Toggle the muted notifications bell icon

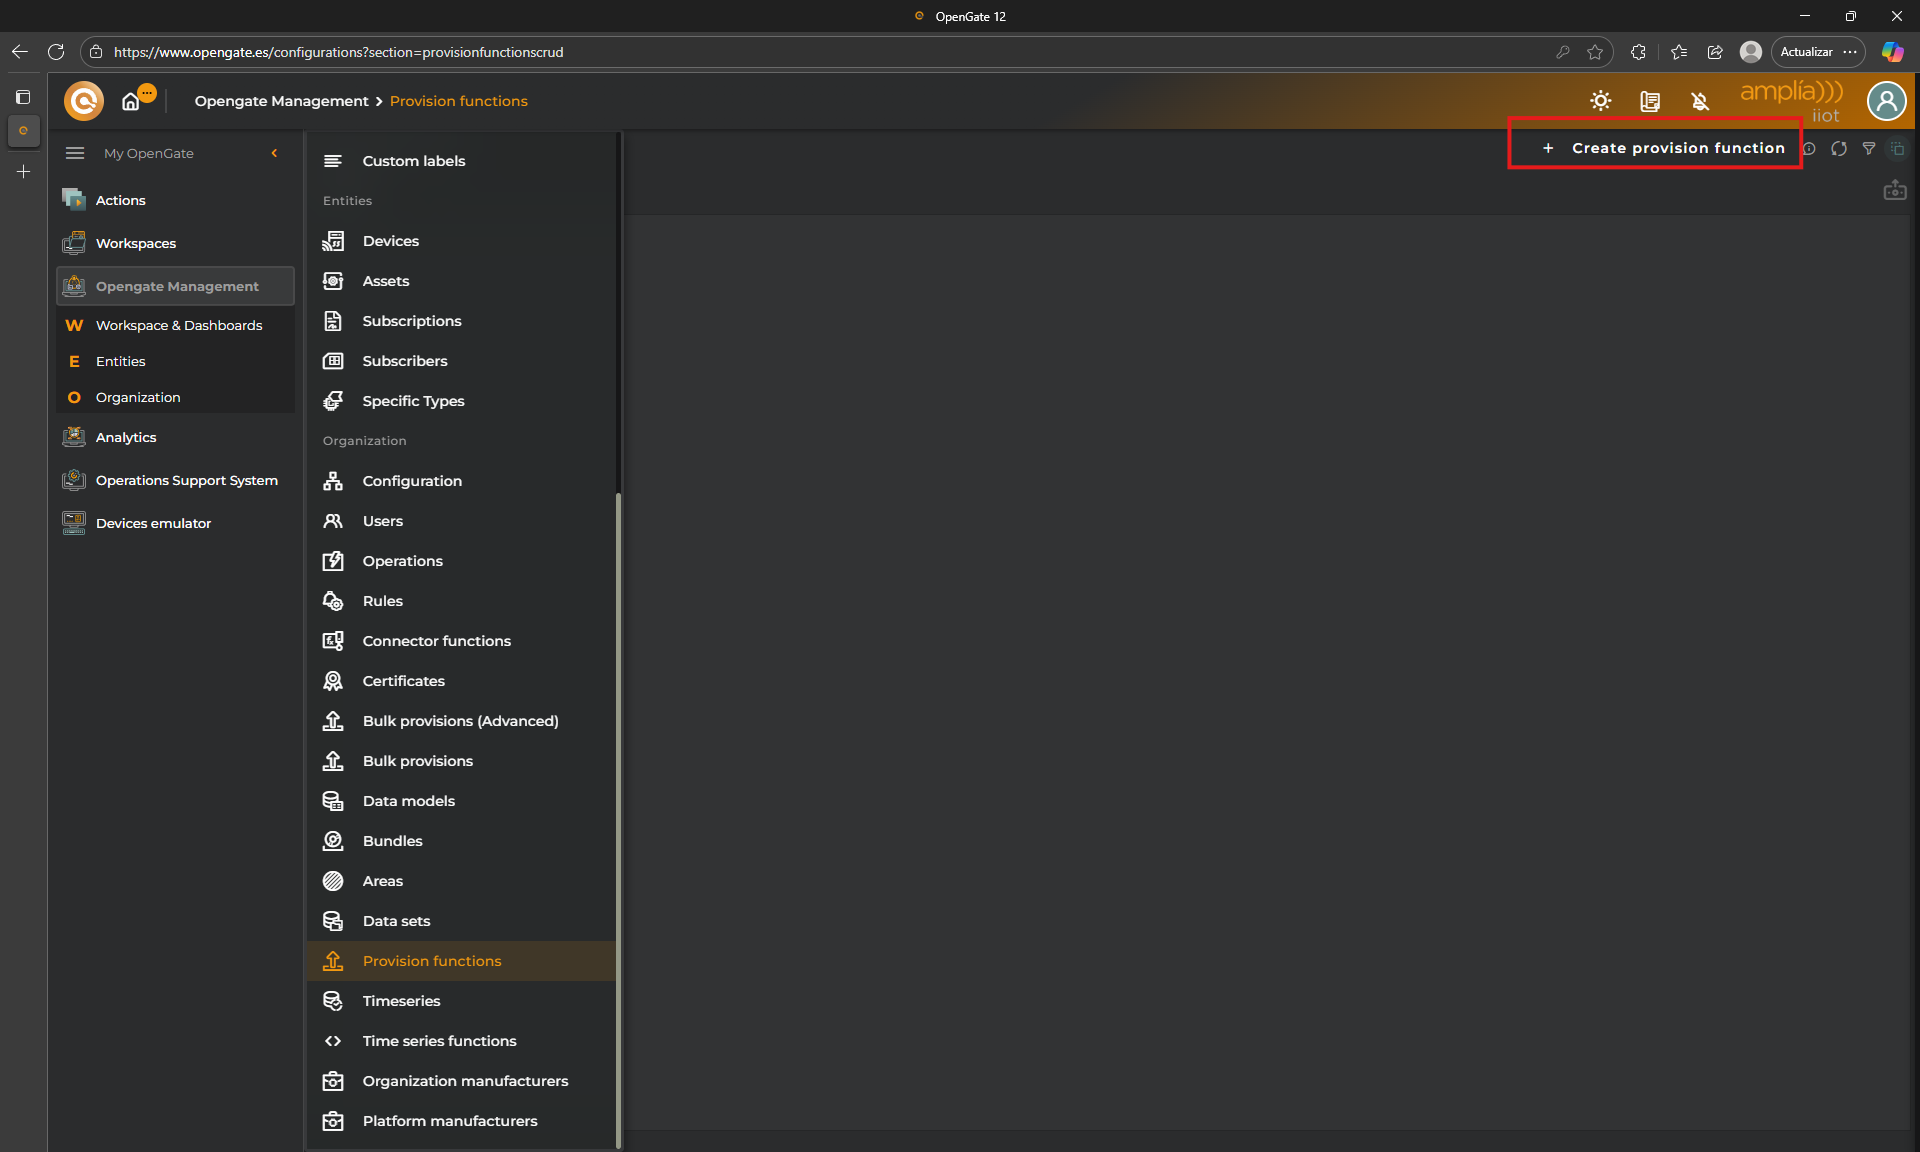[1699, 101]
